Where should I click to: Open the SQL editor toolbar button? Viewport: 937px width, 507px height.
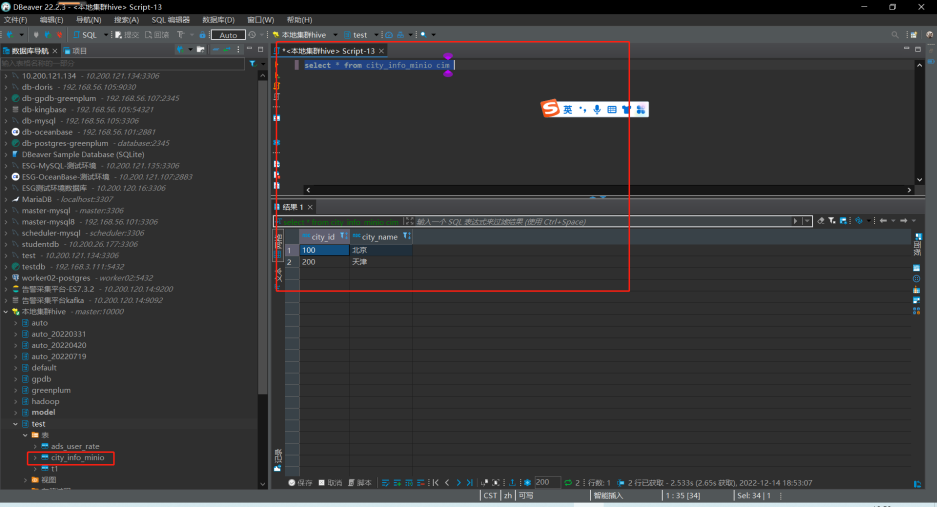(x=85, y=35)
